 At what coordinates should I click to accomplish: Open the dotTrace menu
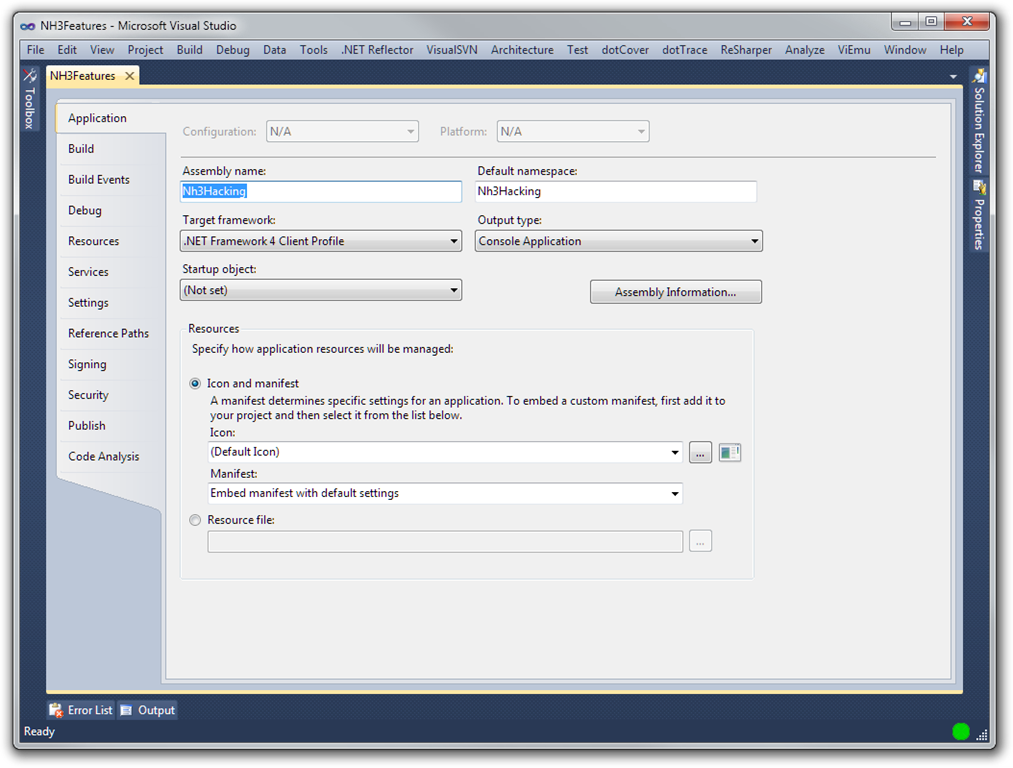point(684,50)
